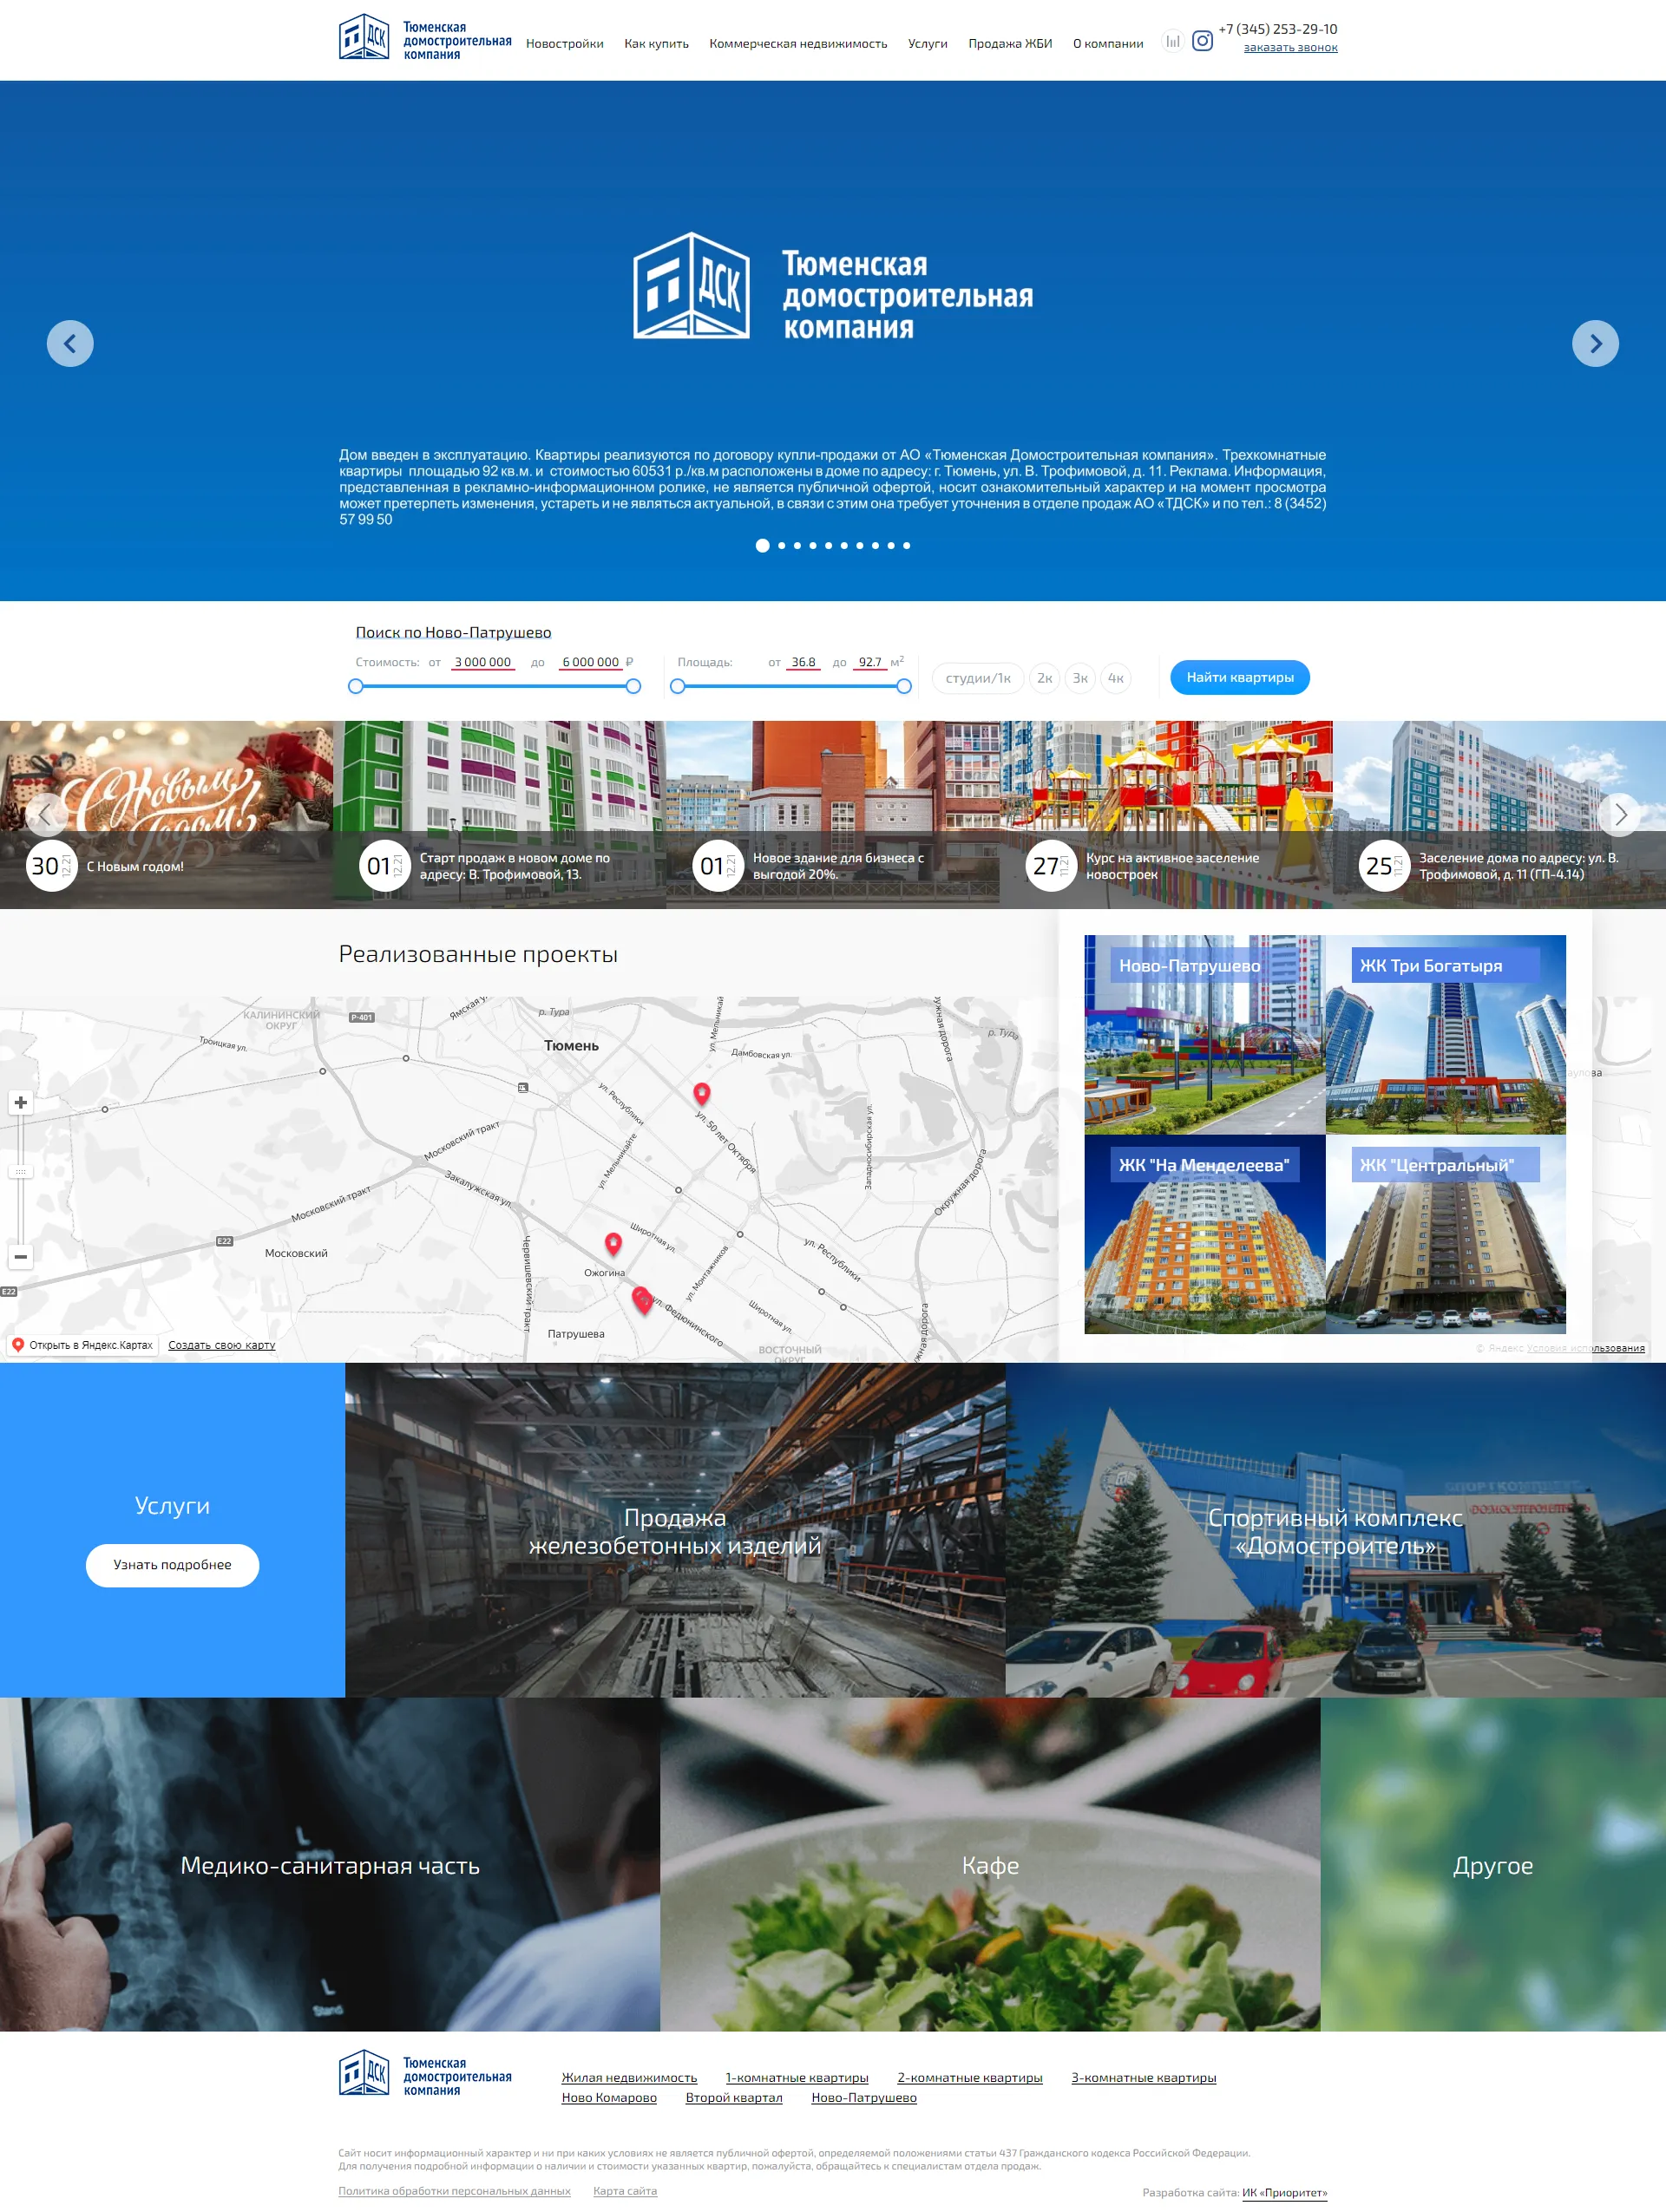Screen dimensions: 1666x2212
Task: Show next news items arrow
Action: click(x=1620, y=814)
